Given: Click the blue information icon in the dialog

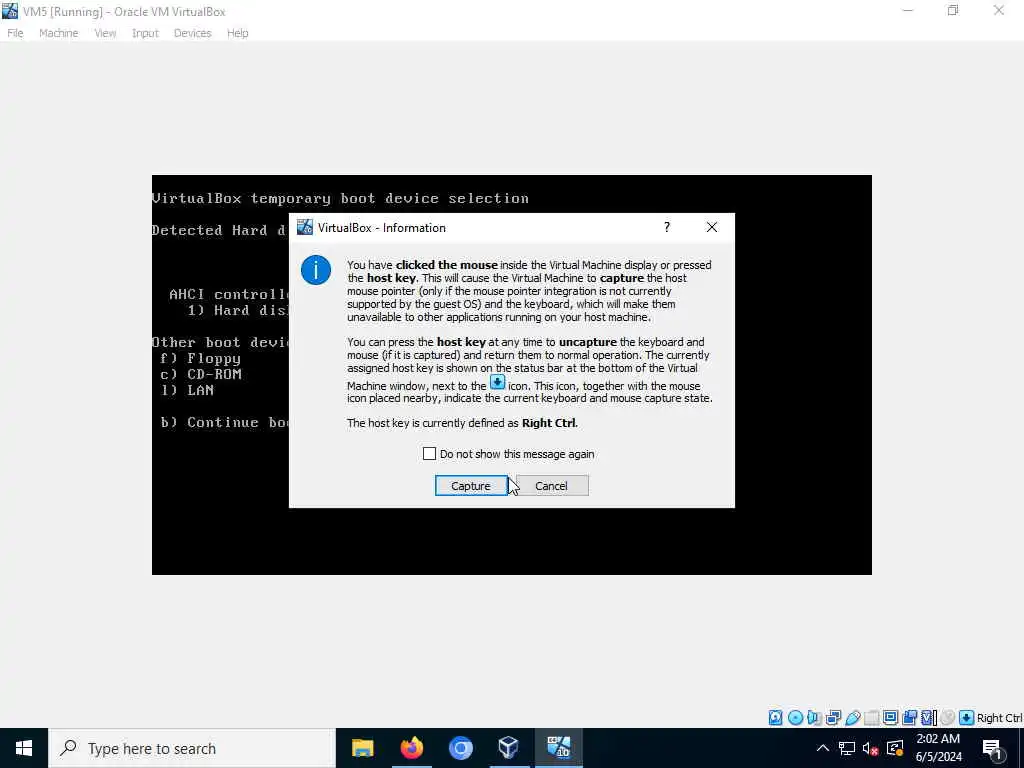Looking at the screenshot, I should point(315,270).
